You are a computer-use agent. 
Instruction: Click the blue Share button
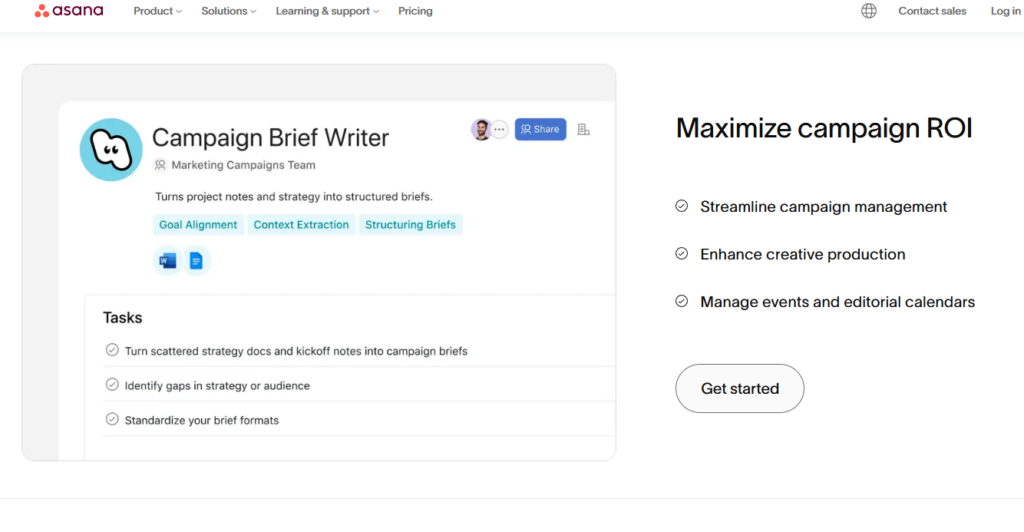coord(540,129)
